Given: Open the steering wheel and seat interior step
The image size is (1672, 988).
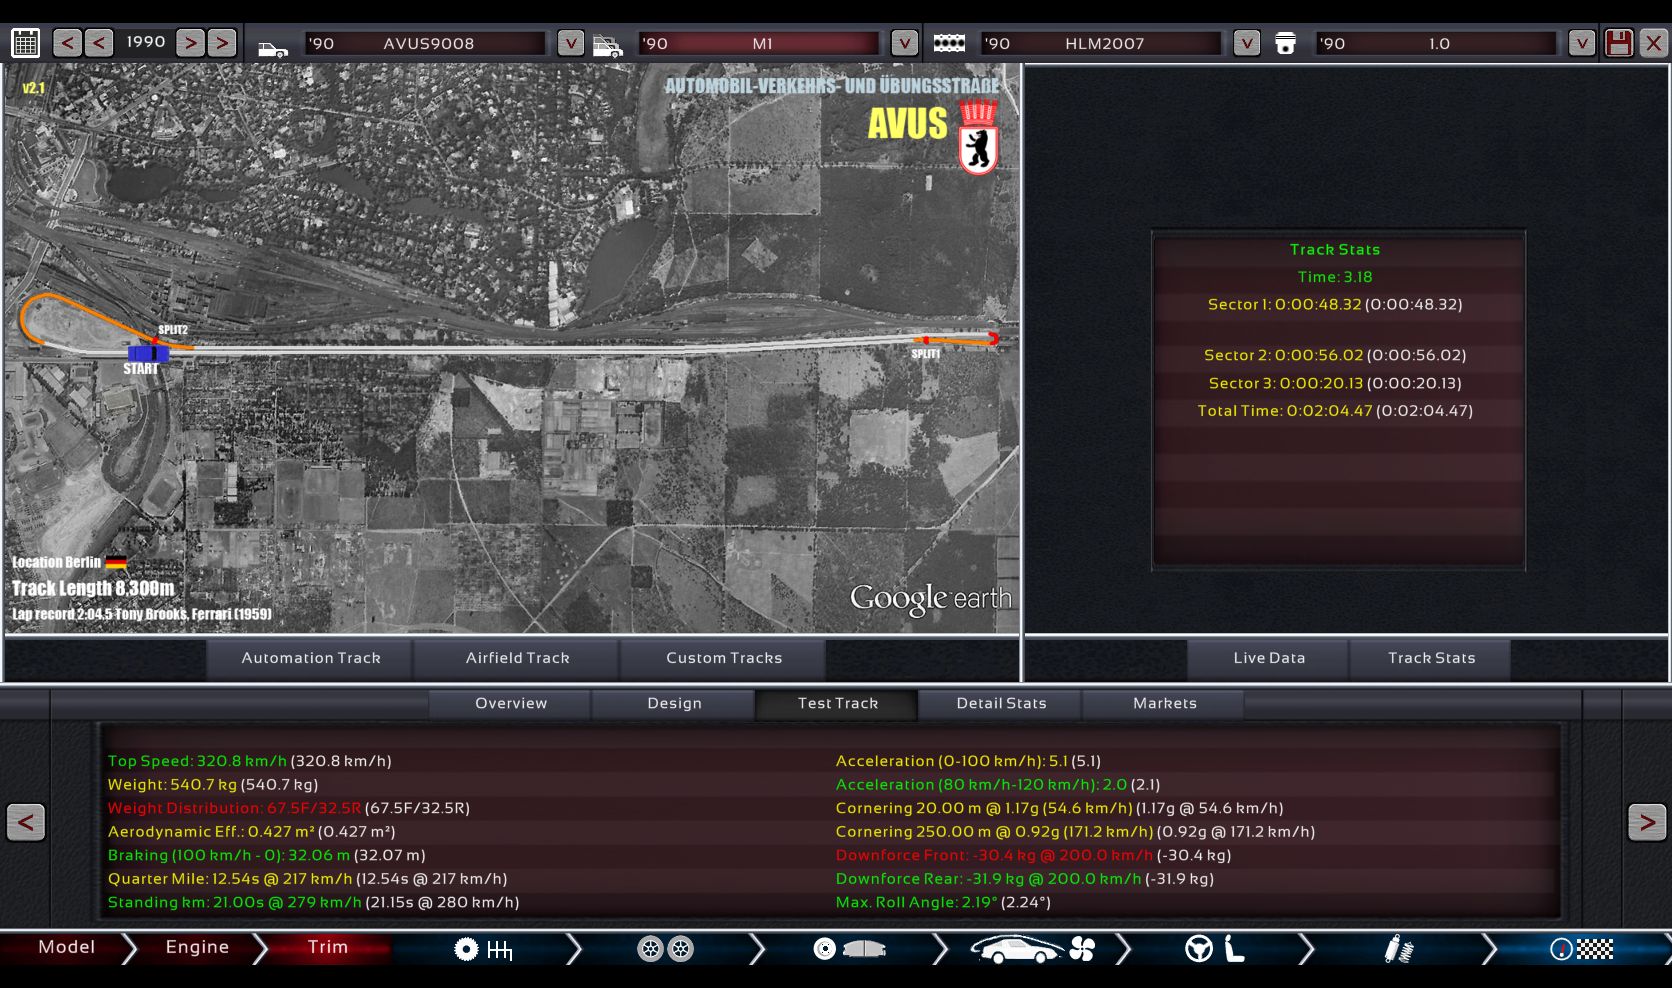Looking at the screenshot, I should point(1215,949).
